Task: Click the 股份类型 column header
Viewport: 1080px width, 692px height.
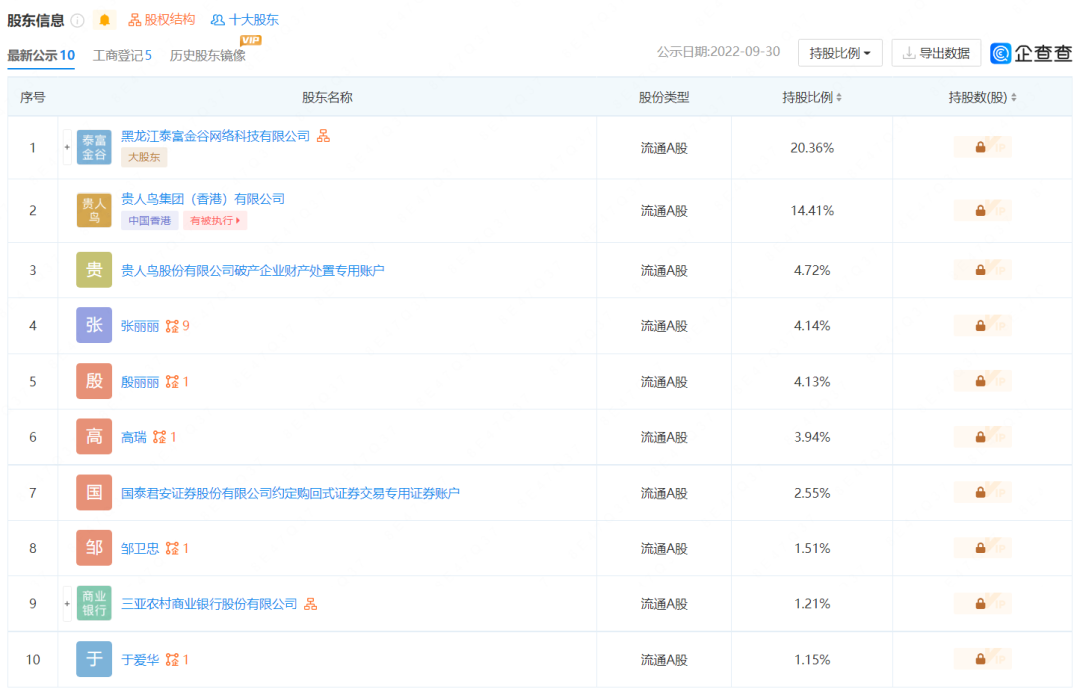Action: pos(664,98)
